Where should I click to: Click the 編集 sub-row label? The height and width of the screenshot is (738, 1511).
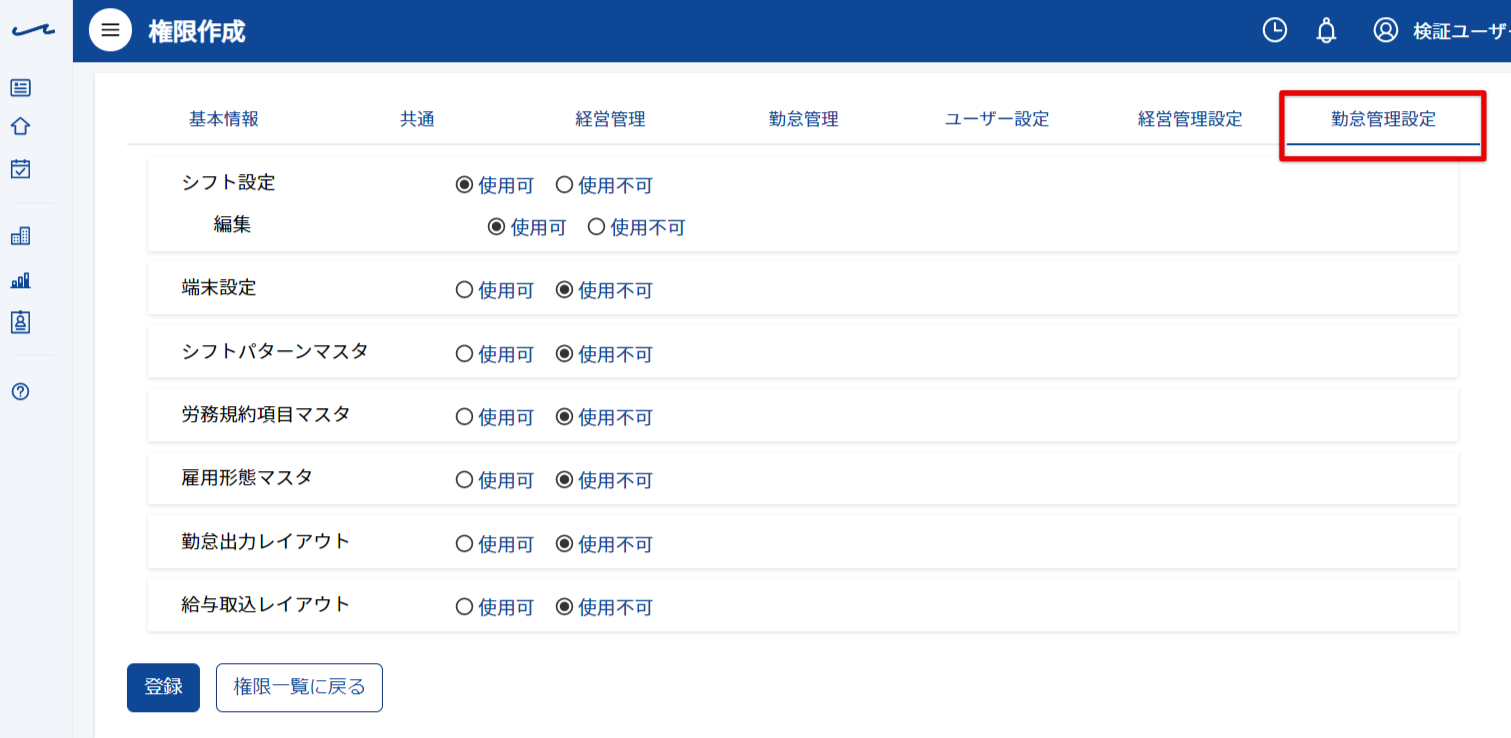point(232,225)
